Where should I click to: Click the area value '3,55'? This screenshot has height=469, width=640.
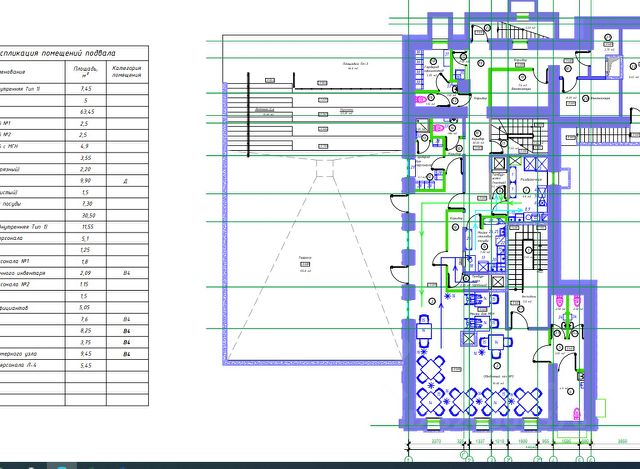point(86,158)
